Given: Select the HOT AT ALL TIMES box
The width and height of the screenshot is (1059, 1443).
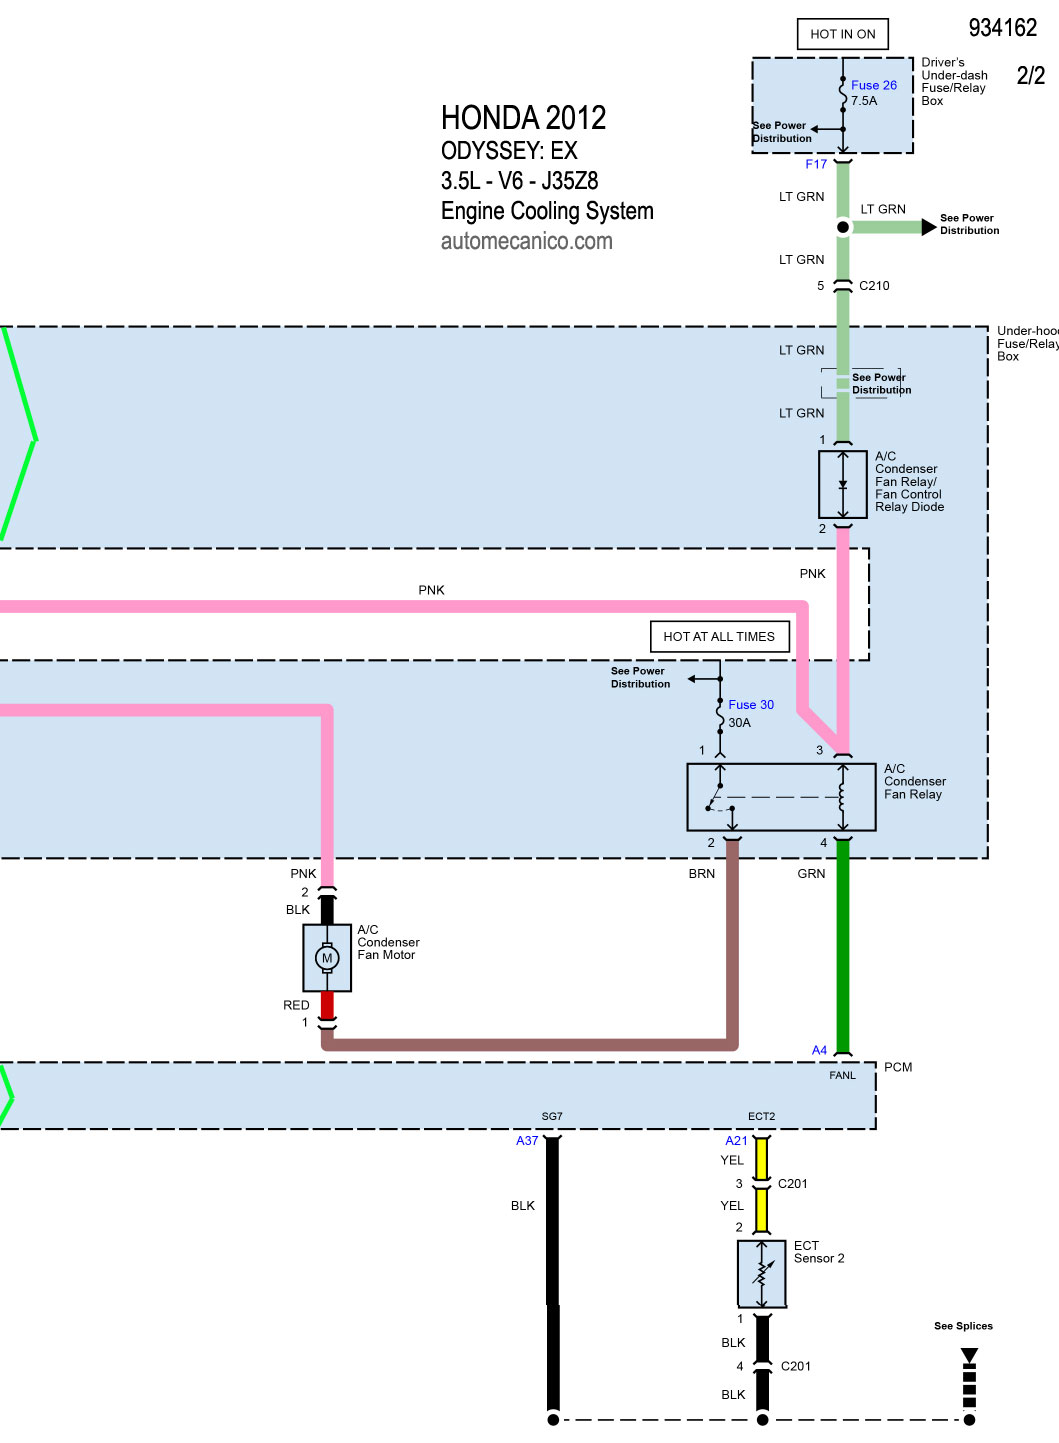Looking at the screenshot, I should pos(719,636).
